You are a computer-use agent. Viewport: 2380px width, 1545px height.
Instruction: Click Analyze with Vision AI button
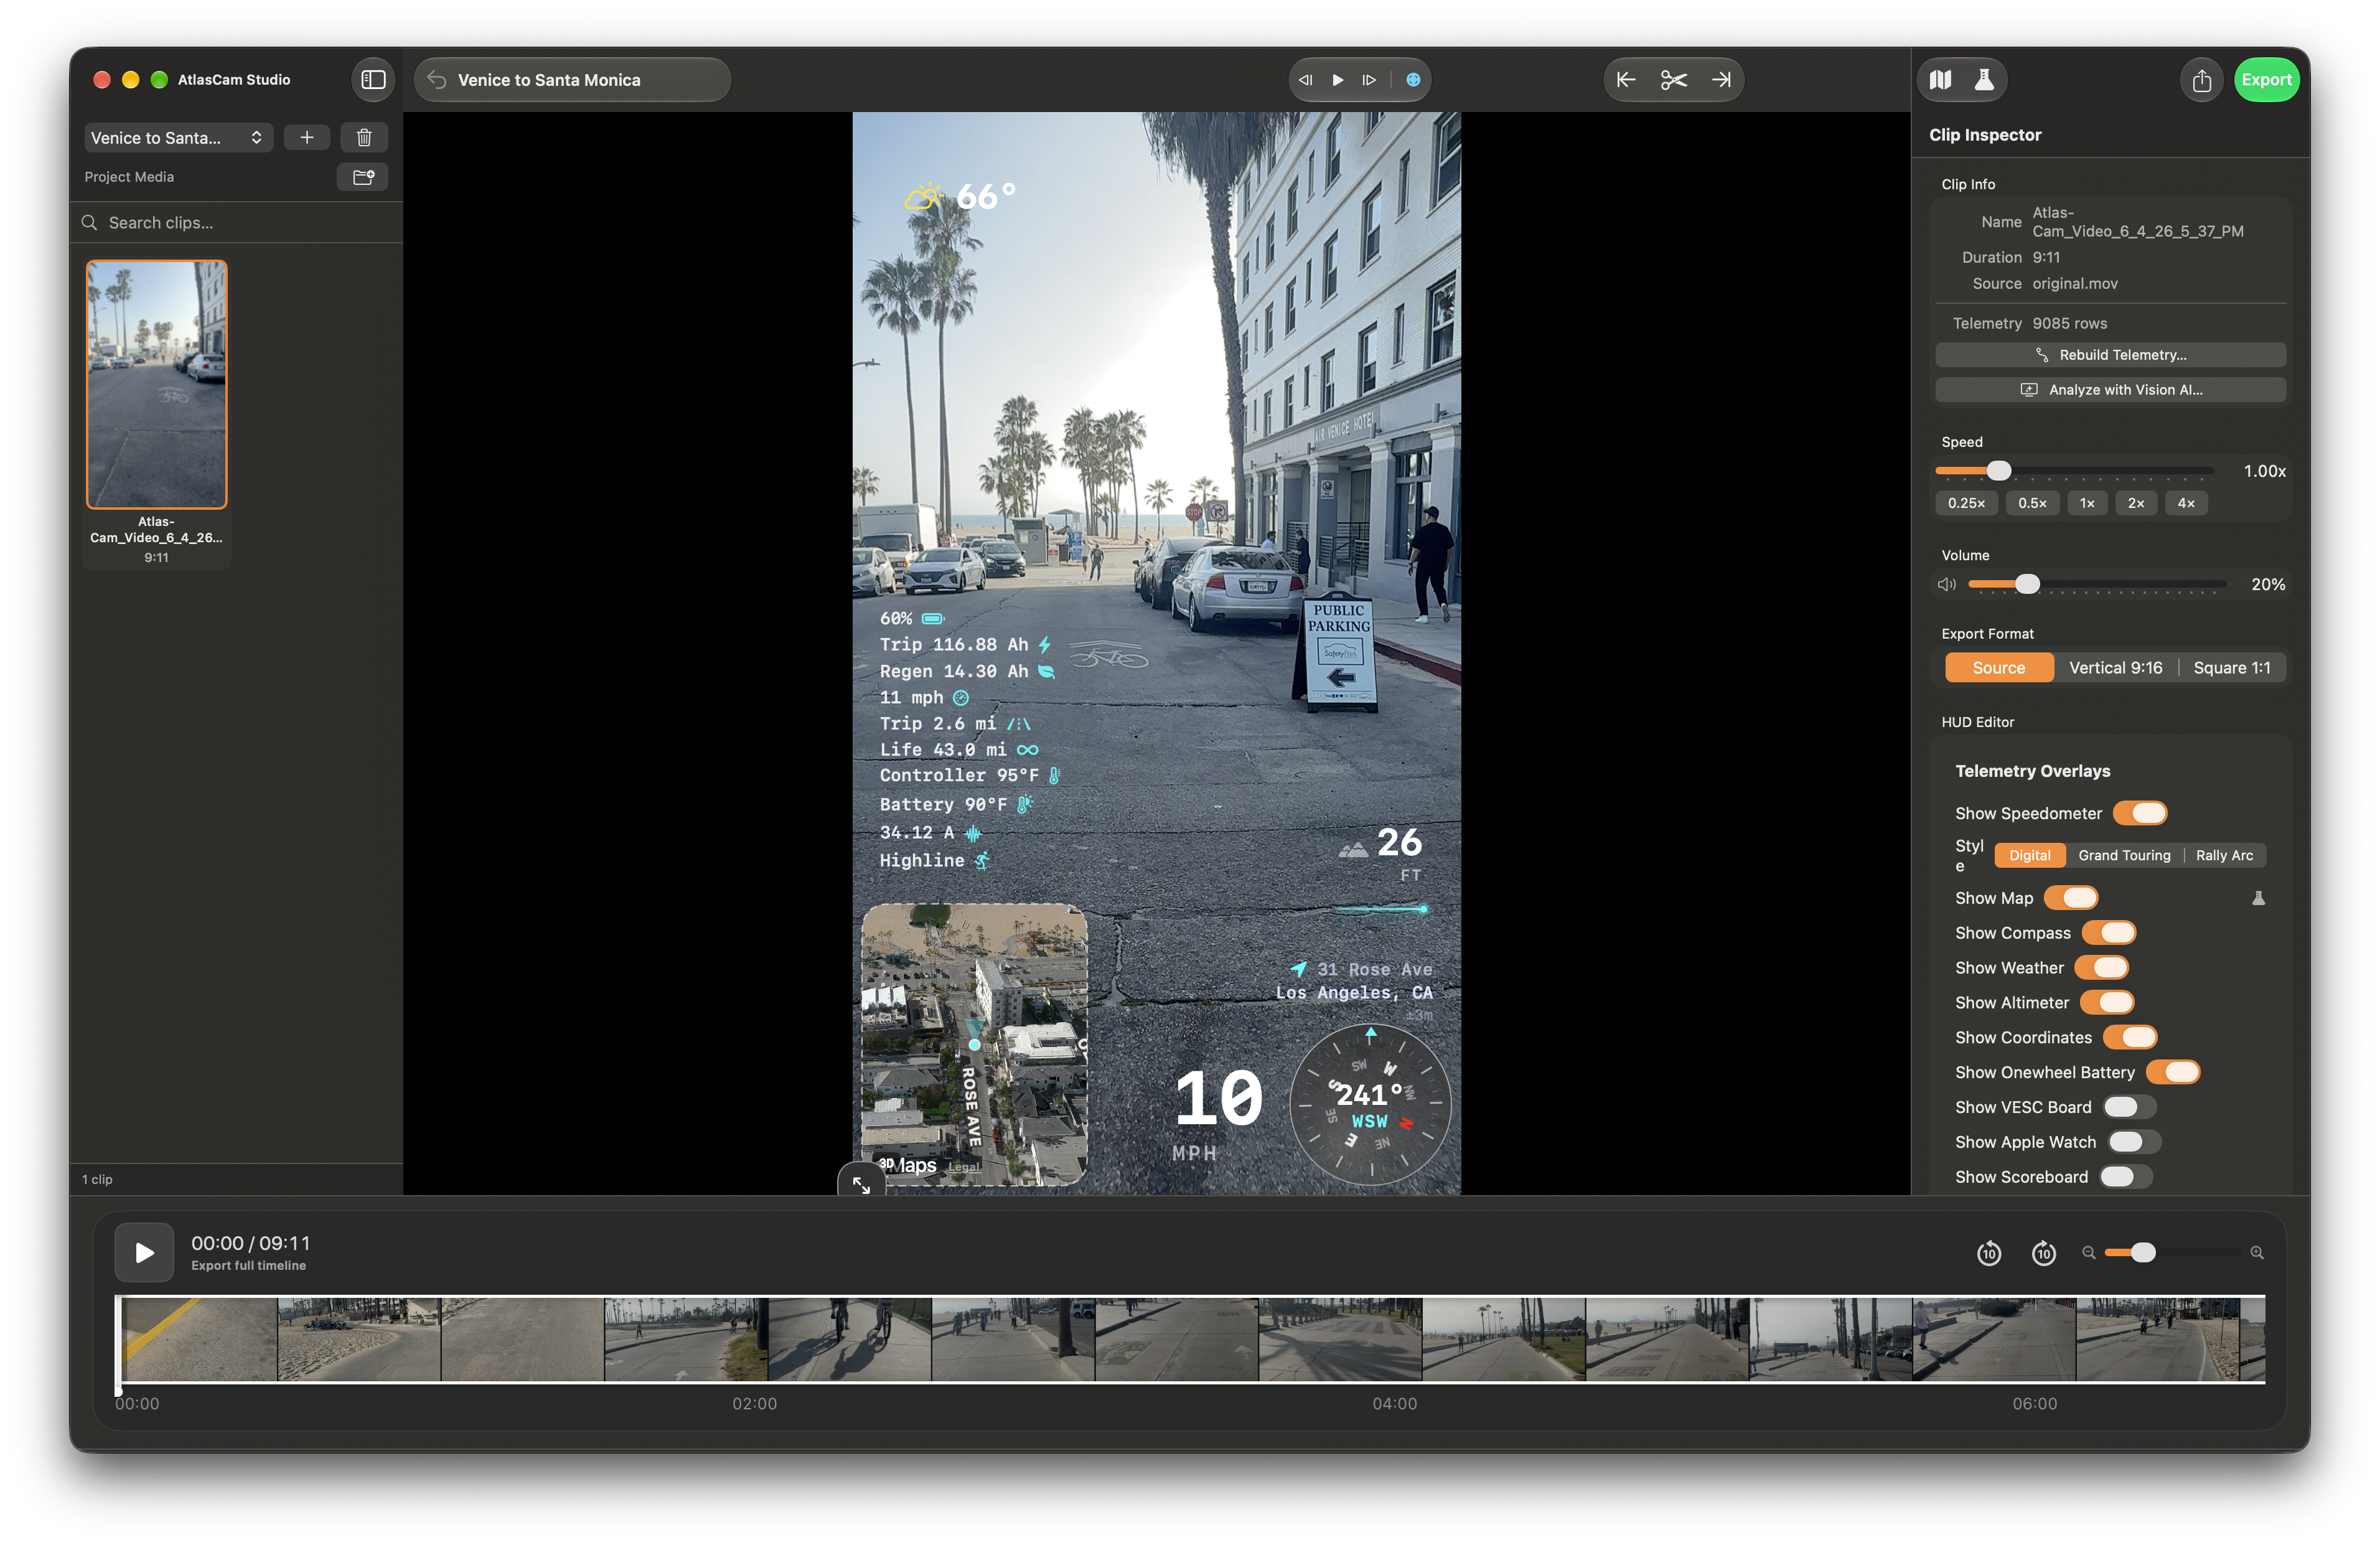[2110, 390]
